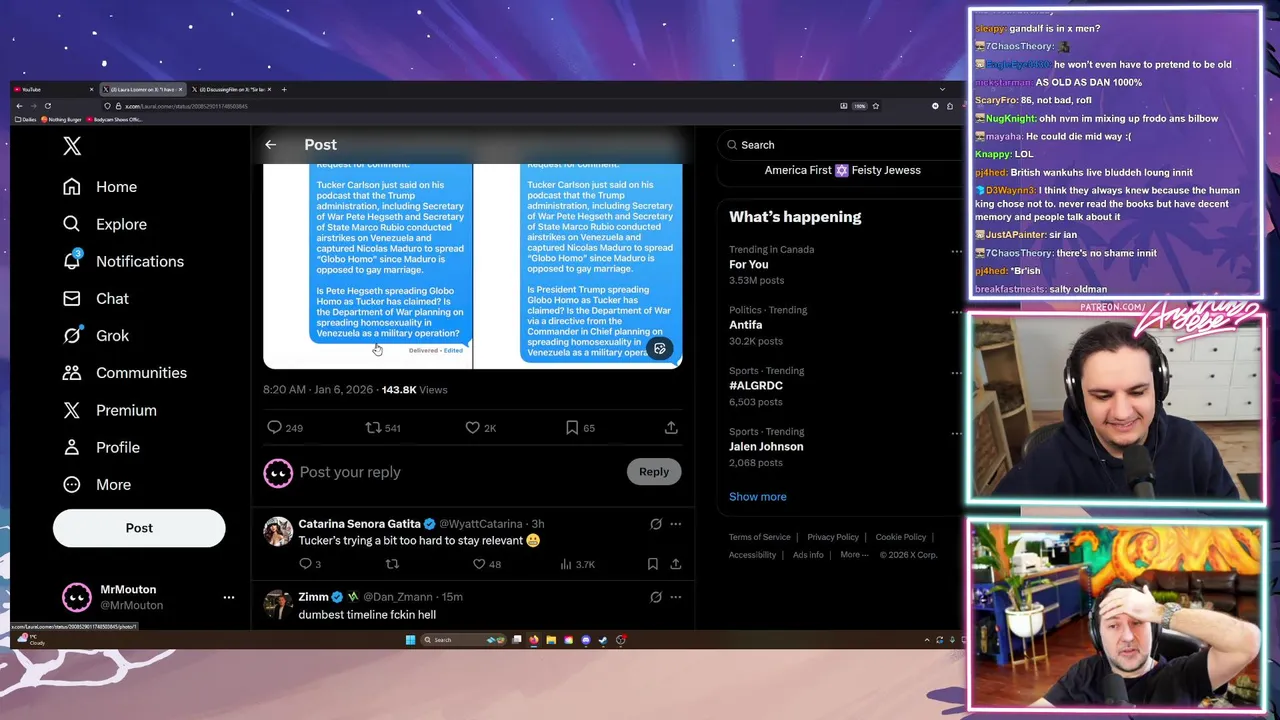Click the X search box
1280x720 pixels.
coord(840,145)
